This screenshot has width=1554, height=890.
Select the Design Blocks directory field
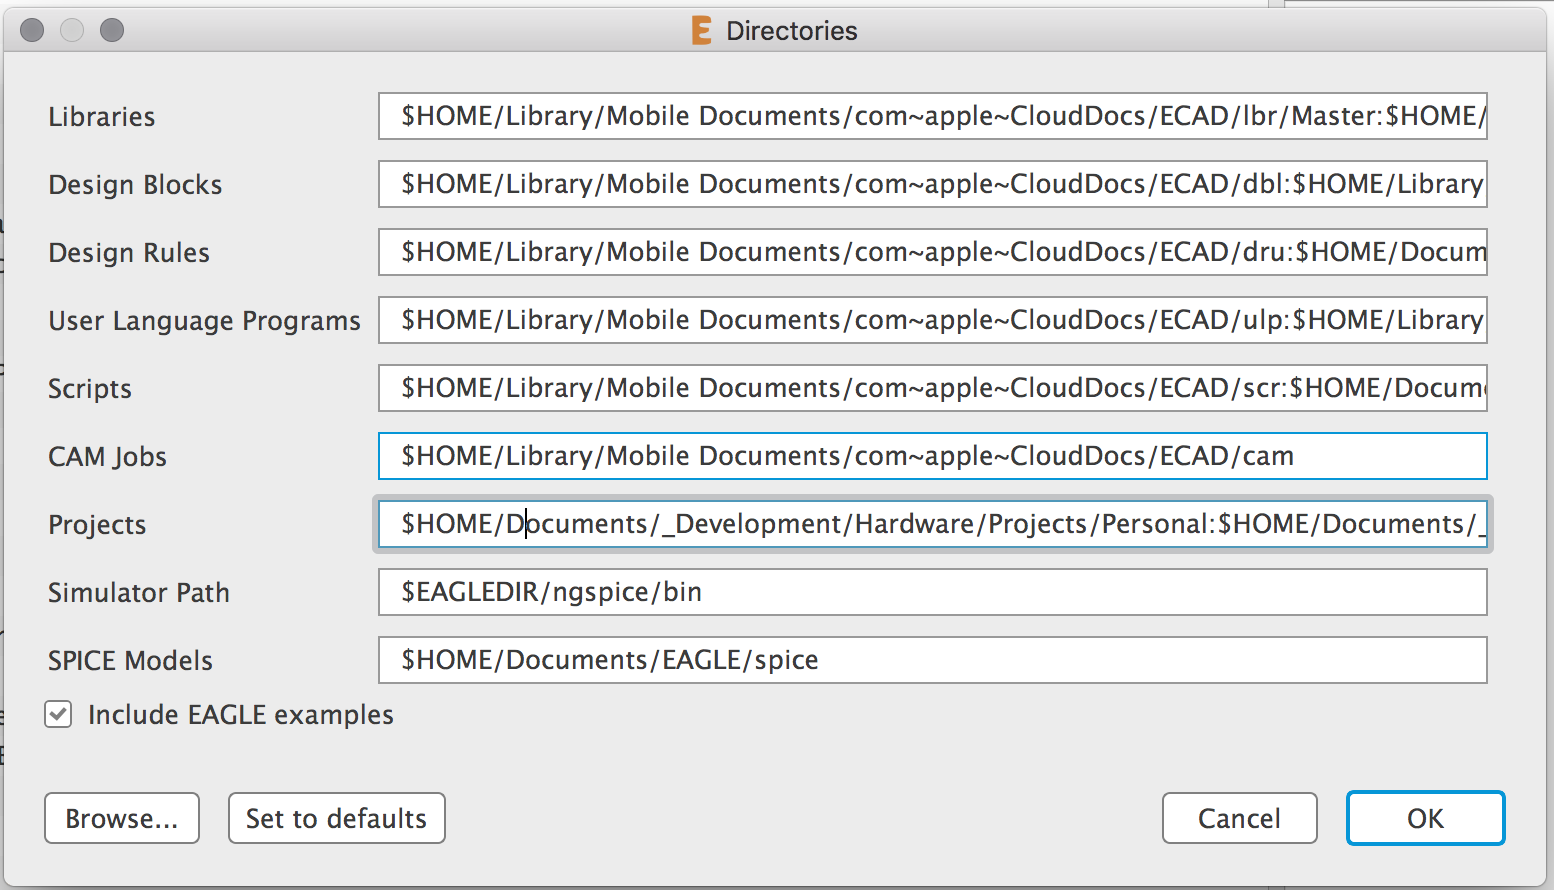pos(930,184)
